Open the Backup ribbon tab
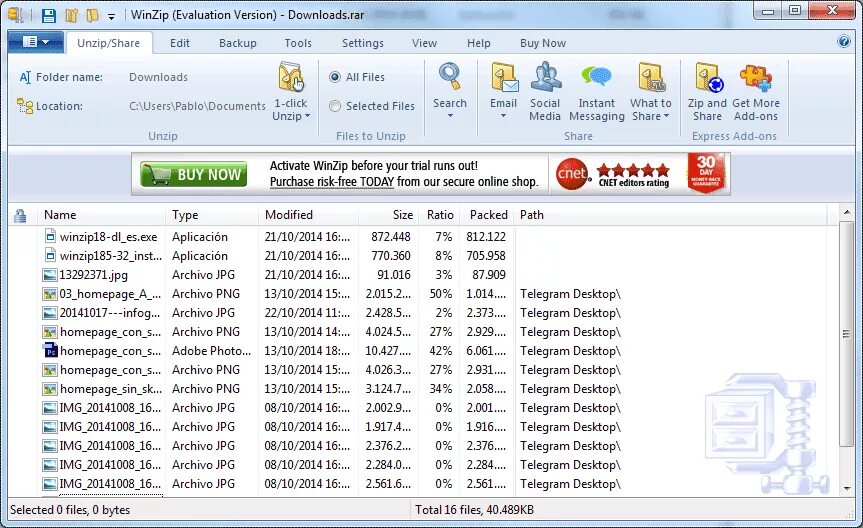 tap(238, 43)
